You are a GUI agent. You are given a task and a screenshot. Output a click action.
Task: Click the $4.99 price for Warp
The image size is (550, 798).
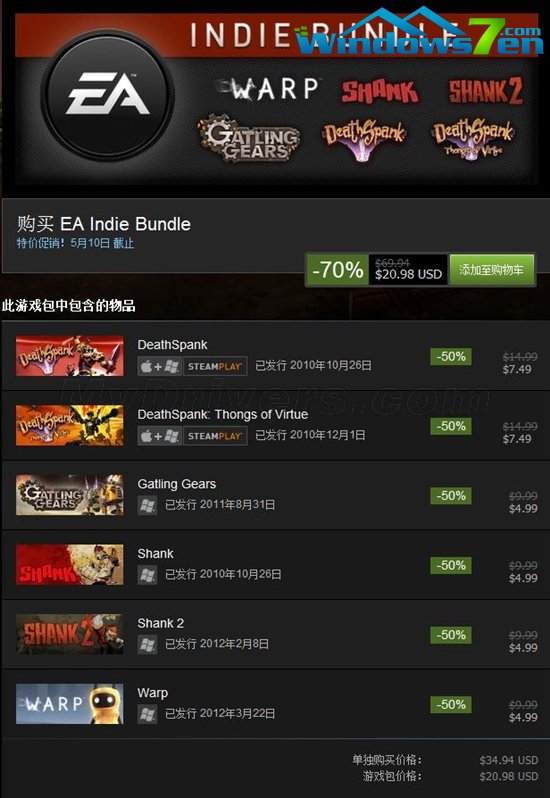(523, 718)
